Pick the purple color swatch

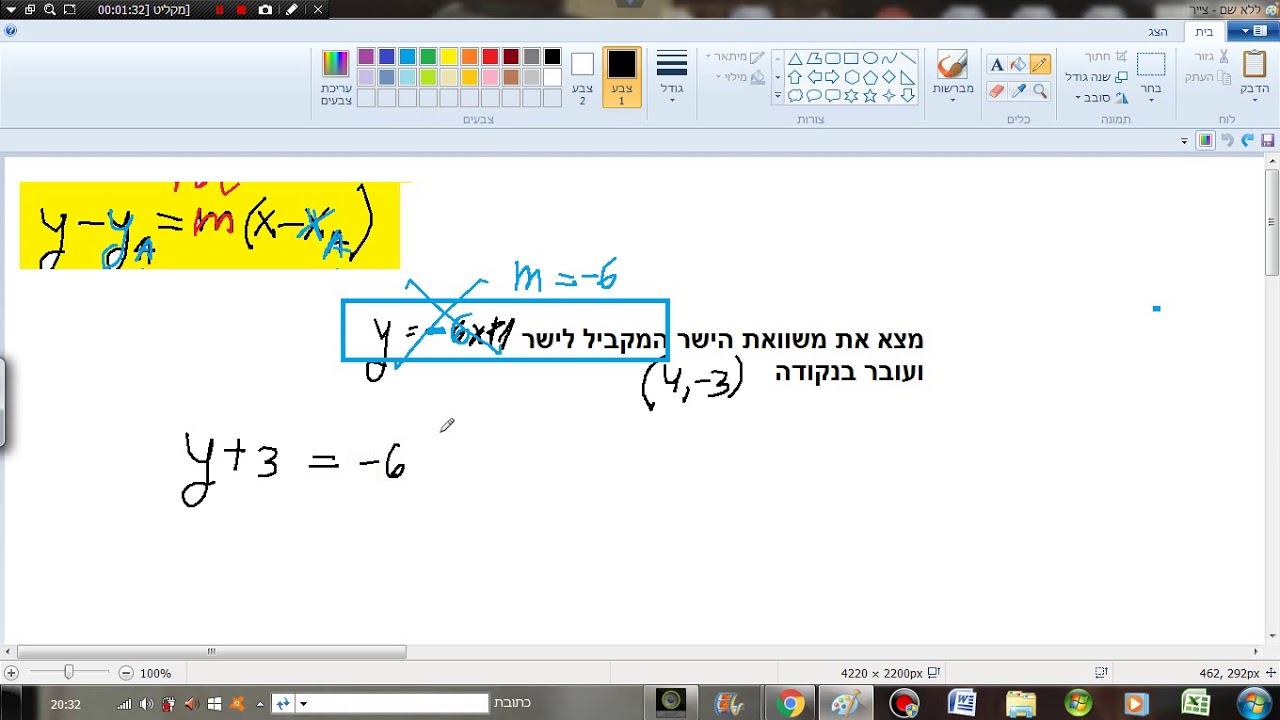(x=366, y=57)
